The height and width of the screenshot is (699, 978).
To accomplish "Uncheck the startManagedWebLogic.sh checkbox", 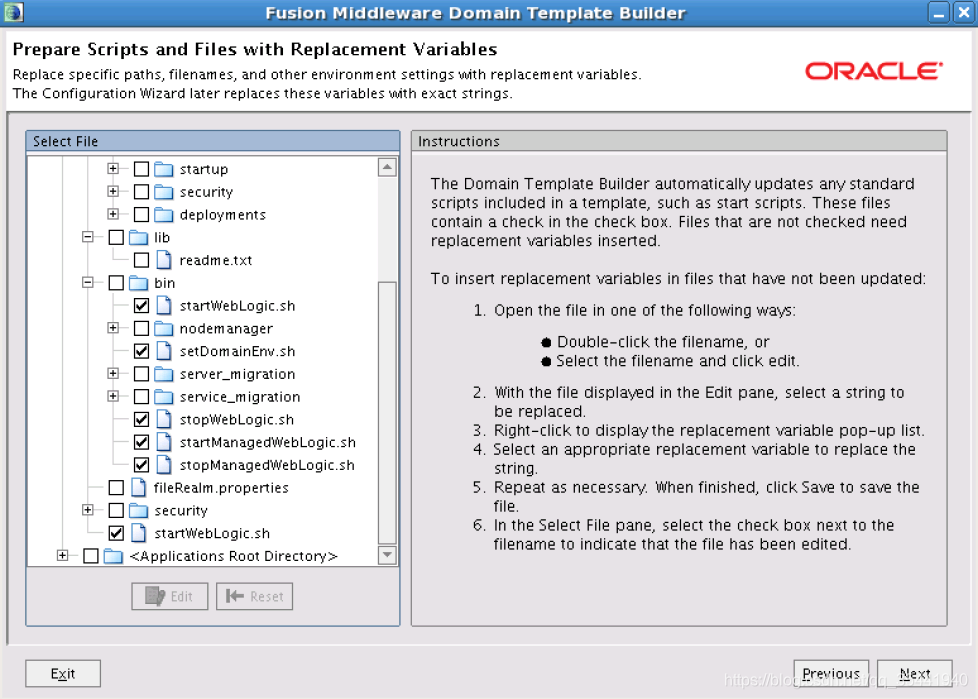I will (x=142, y=442).
